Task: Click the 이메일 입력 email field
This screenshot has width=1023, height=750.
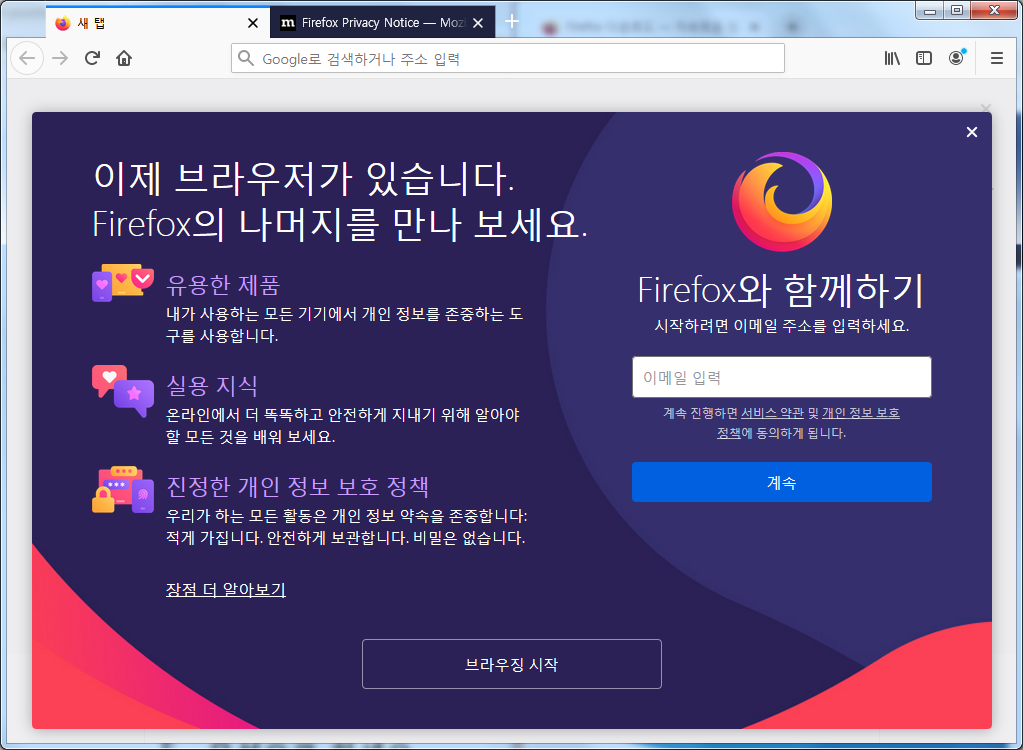Action: [x=781, y=377]
